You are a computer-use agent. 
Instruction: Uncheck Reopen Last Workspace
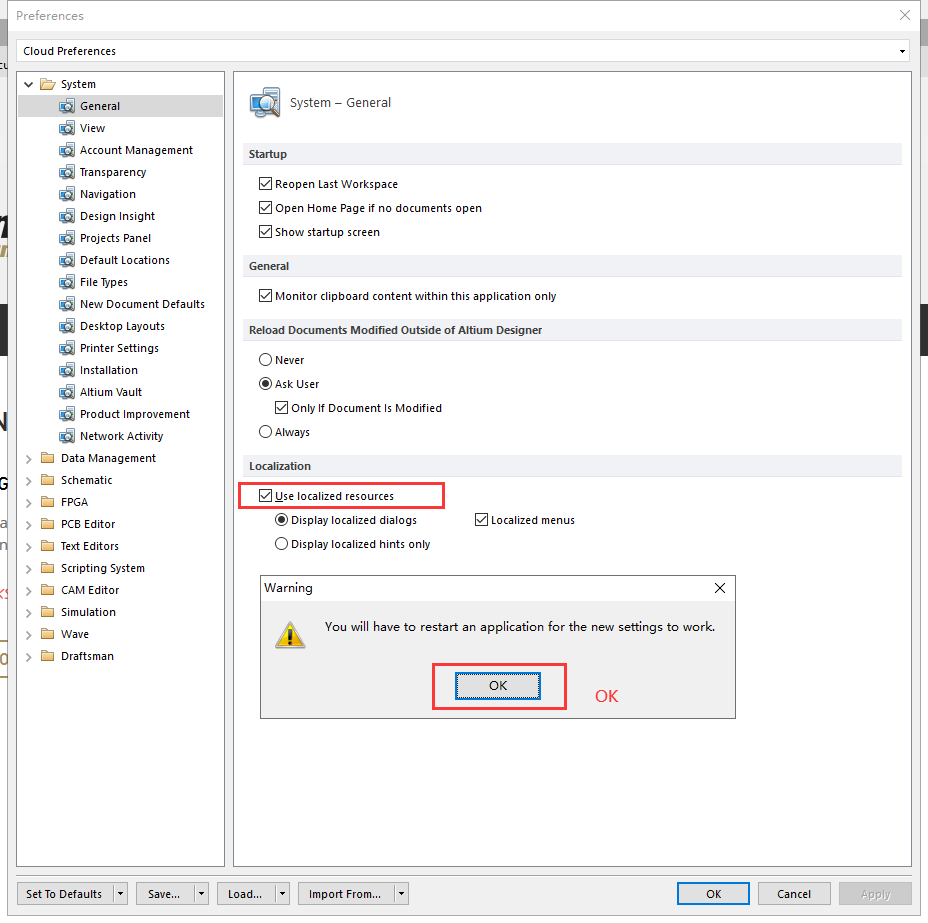(265, 184)
